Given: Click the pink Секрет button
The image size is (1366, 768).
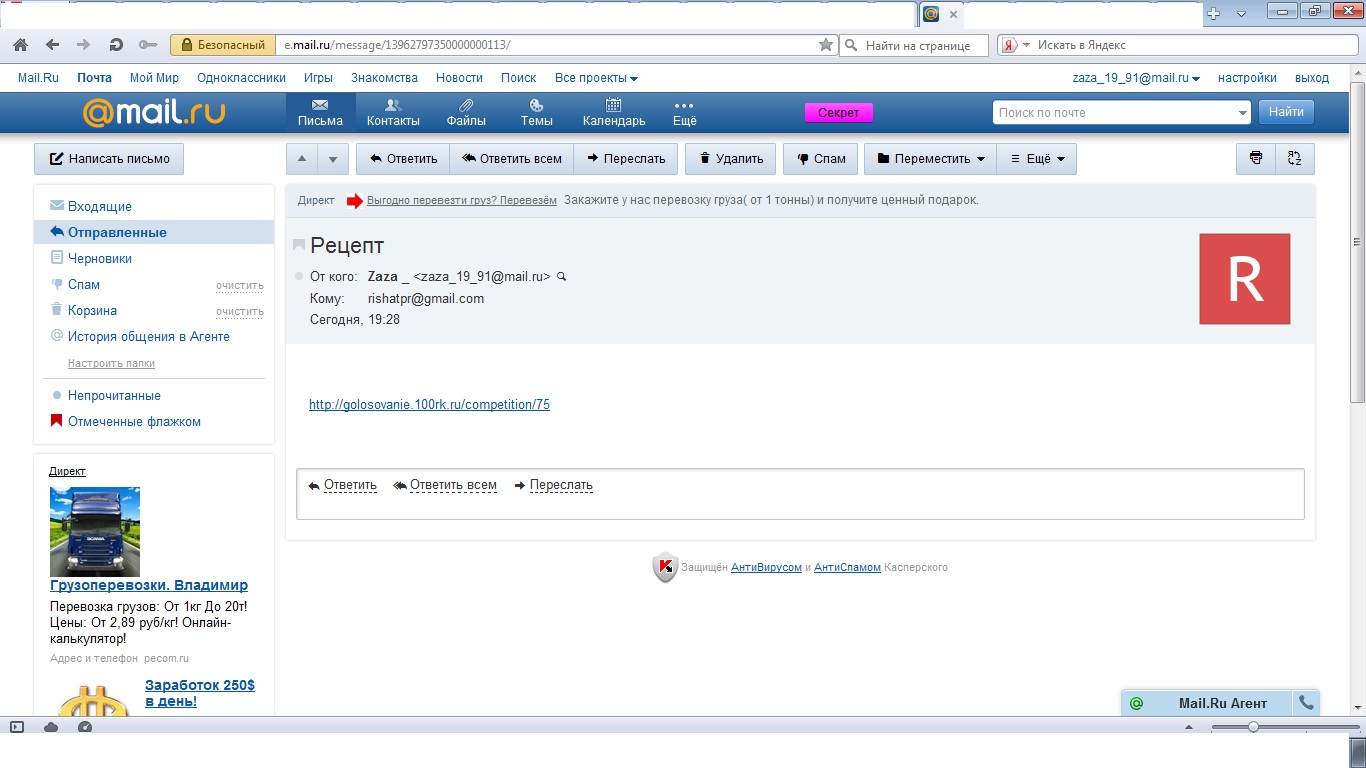Looking at the screenshot, I should click(839, 113).
